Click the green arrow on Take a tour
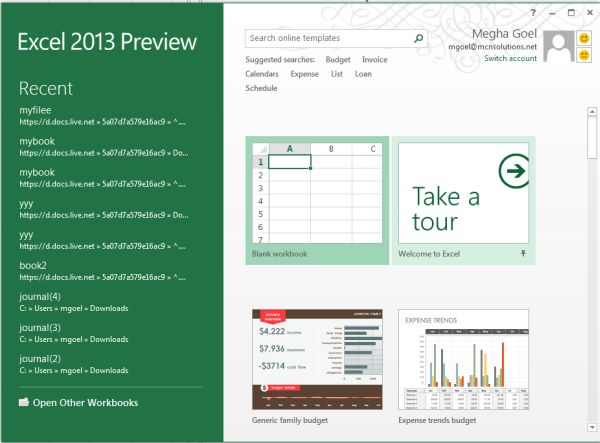This screenshot has height=443, width=600. click(x=514, y=171)
